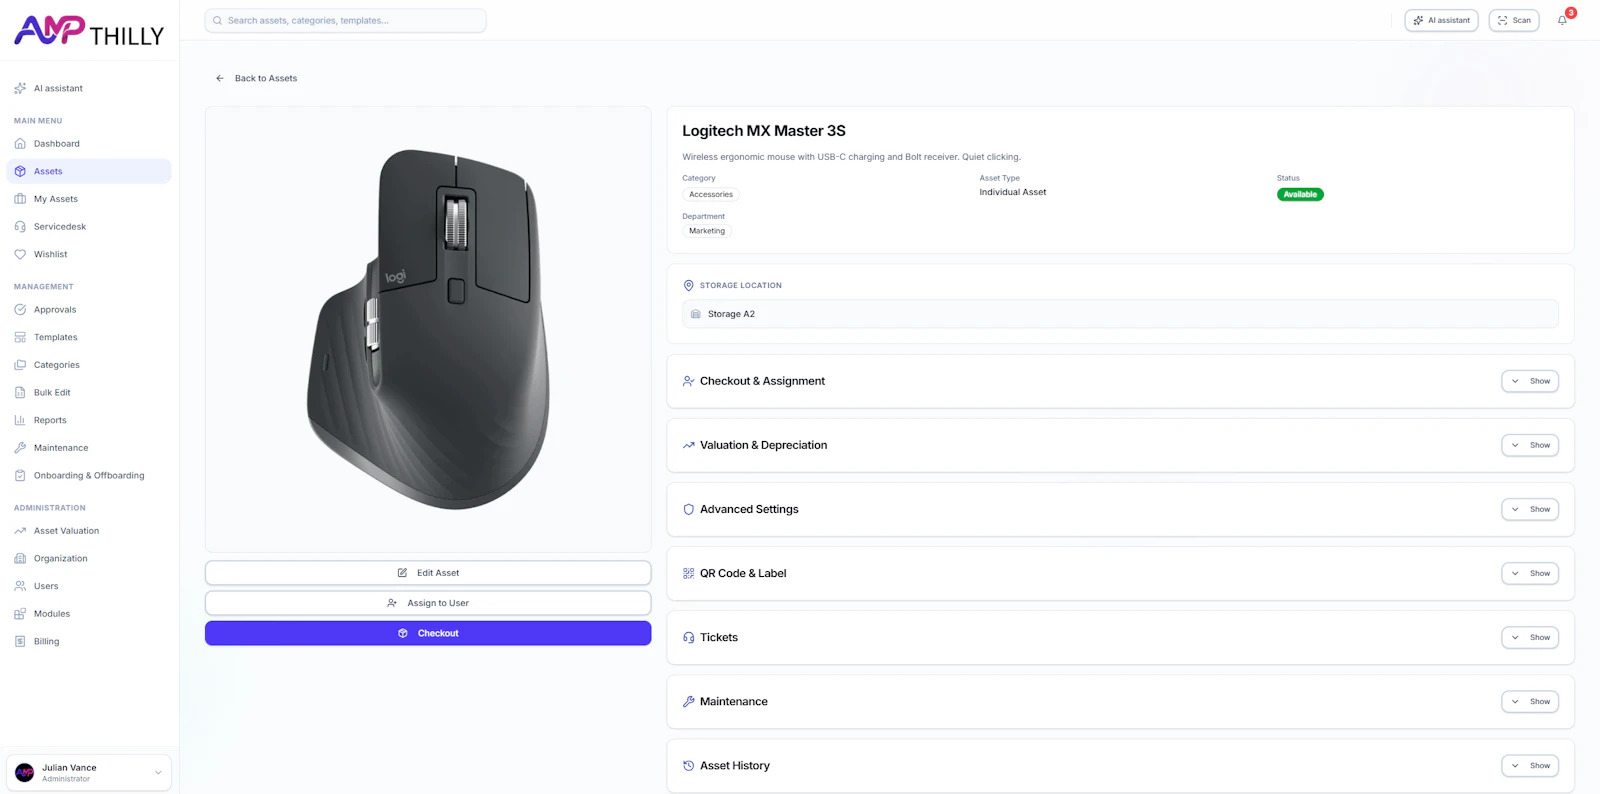Navigate to Onboarding & Offboarding
The height and width of the screenshot is (794, 1600).
point(89,475)
